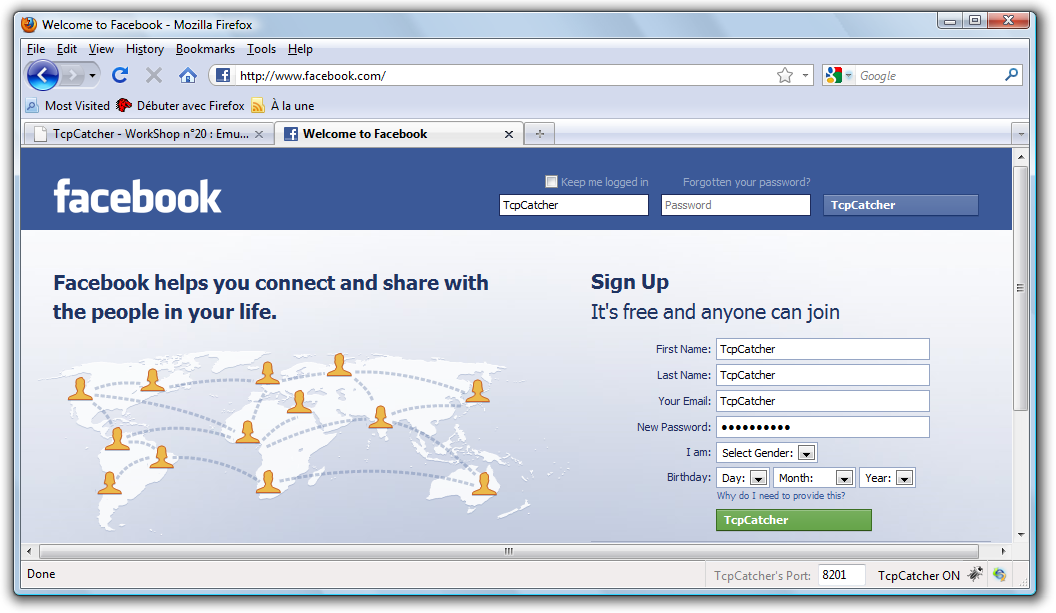Open the Bookmarks menu
1056x613 pixels.
point(205,49)
